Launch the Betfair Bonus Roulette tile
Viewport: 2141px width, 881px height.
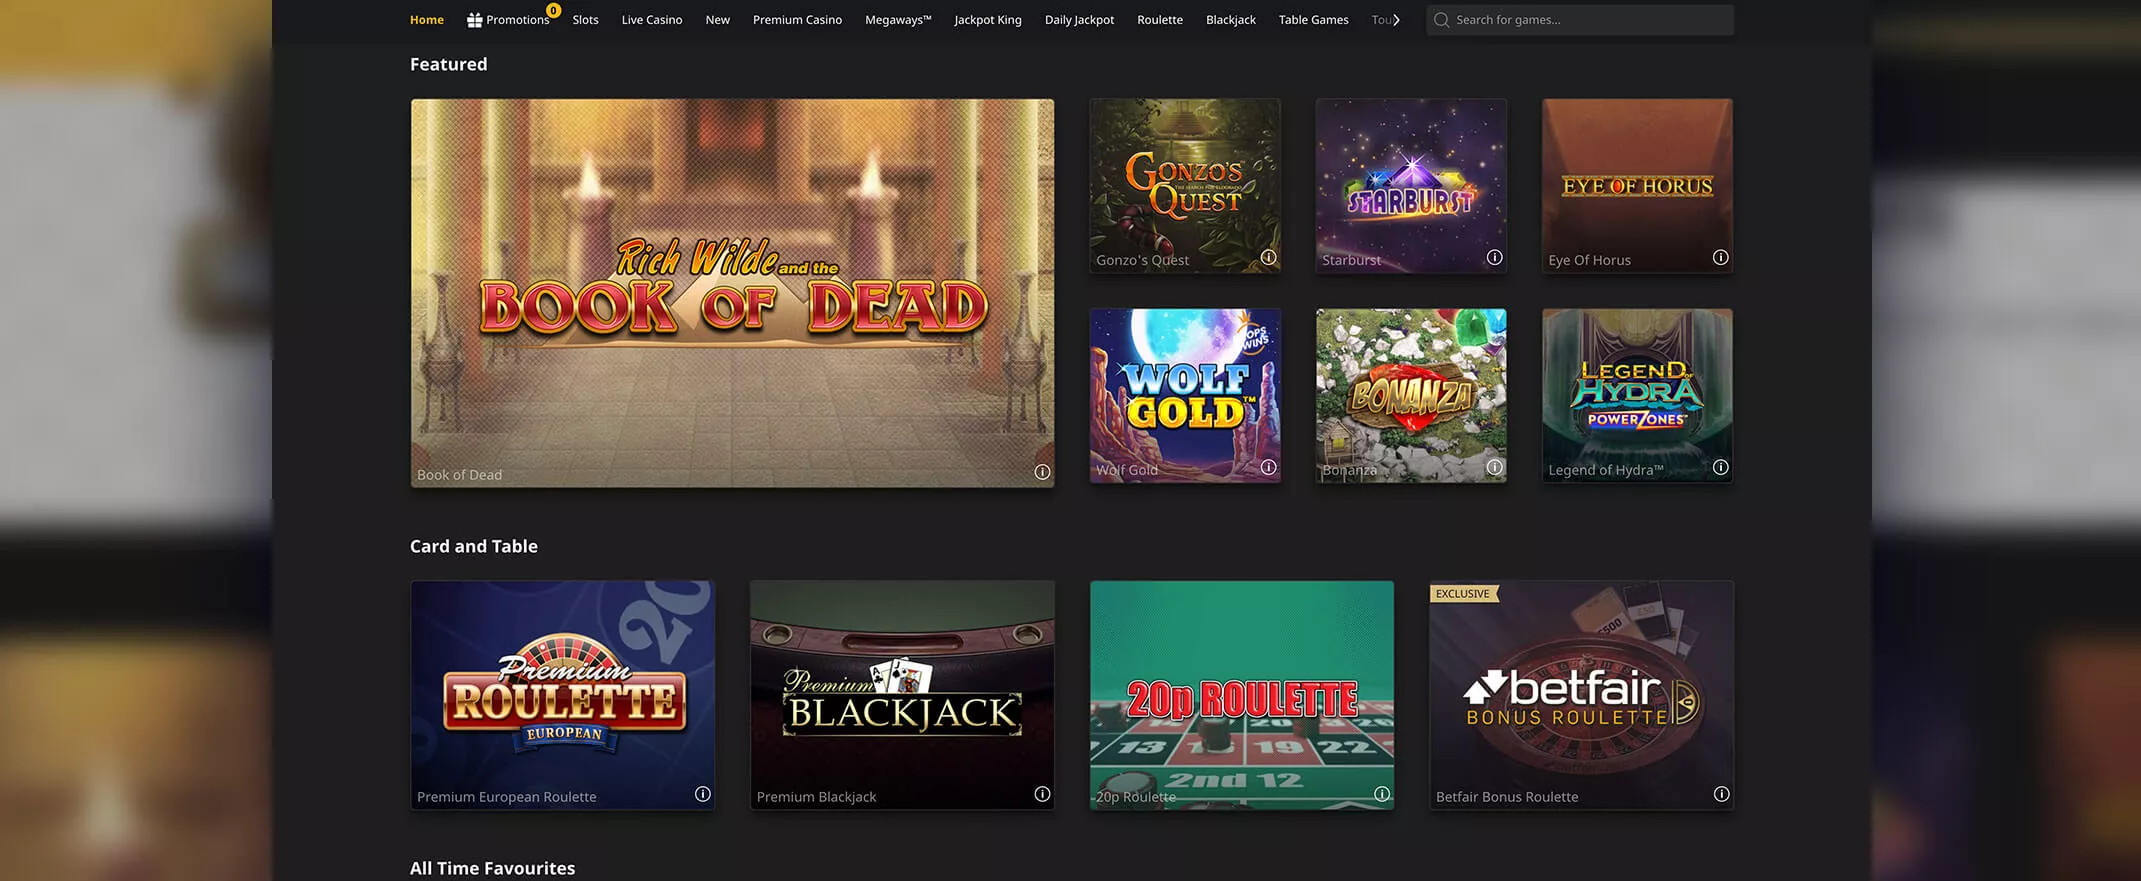click(1581, 695)
